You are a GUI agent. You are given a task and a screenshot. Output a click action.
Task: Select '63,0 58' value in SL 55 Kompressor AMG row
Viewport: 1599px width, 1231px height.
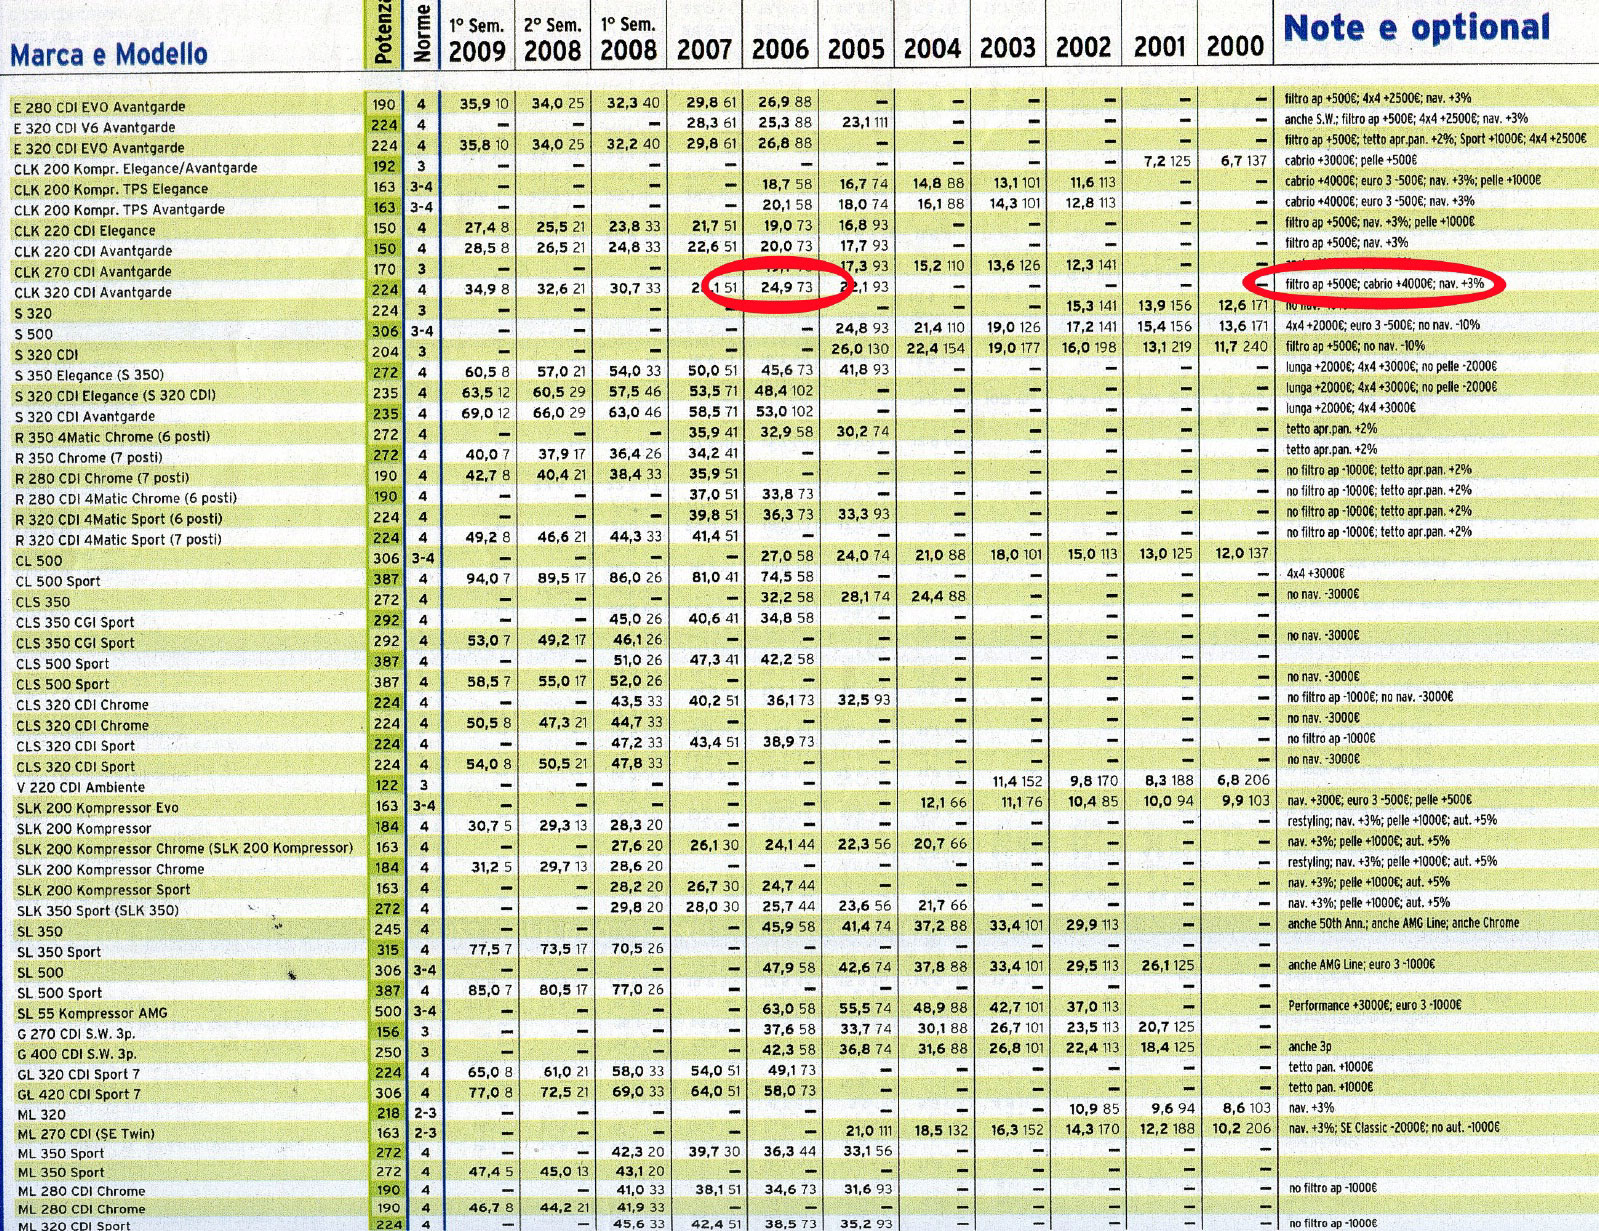(x=788, y=1010)
